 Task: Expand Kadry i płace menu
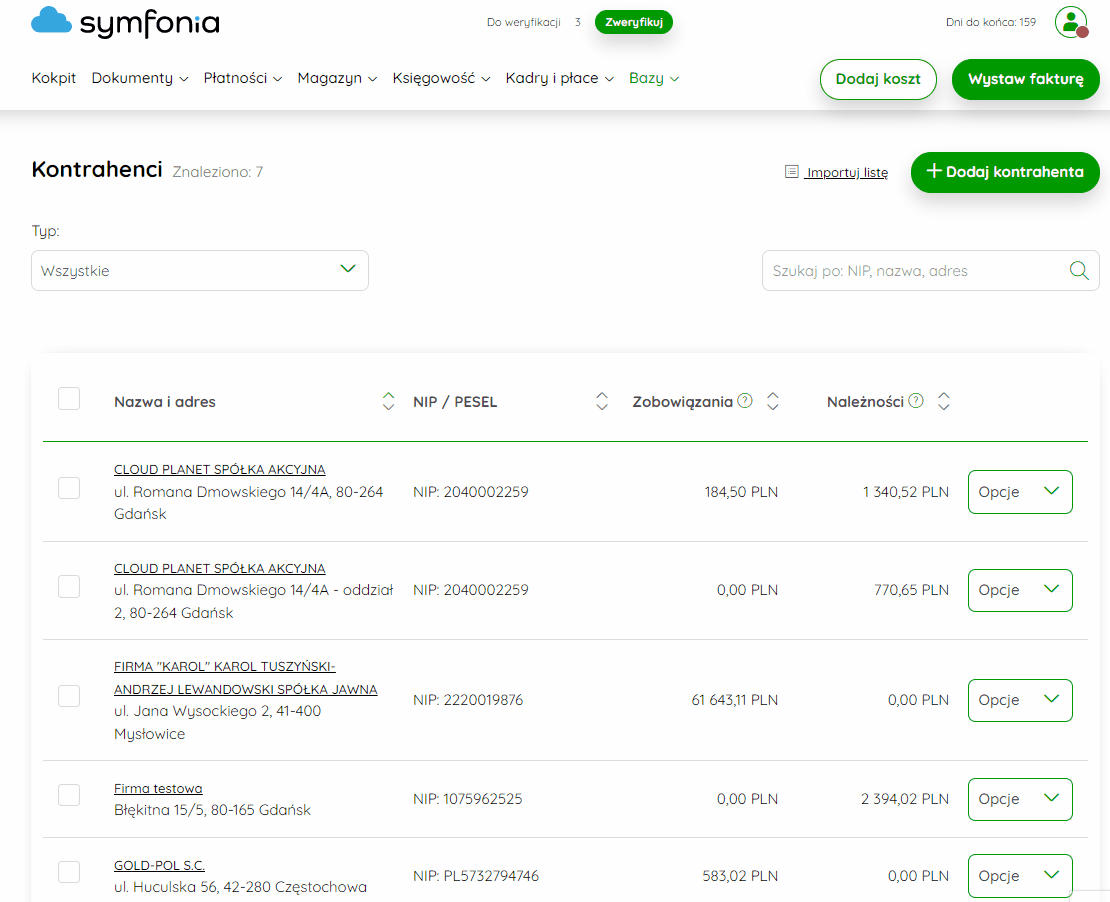pos(559,78)
